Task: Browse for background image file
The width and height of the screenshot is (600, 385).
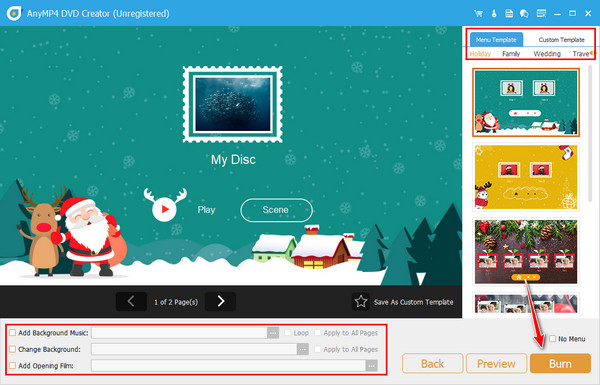Action: pos(303,349)
